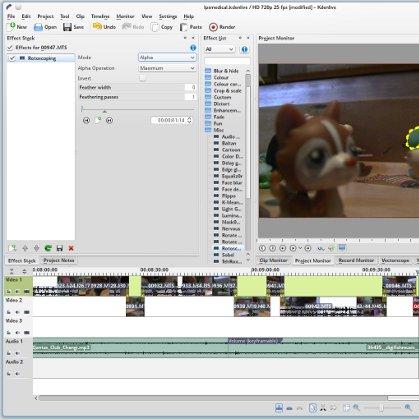The width and height of the screenshot is (419, 419).
Task: Click the Save toolbar icon
Action: coord(67,27)
